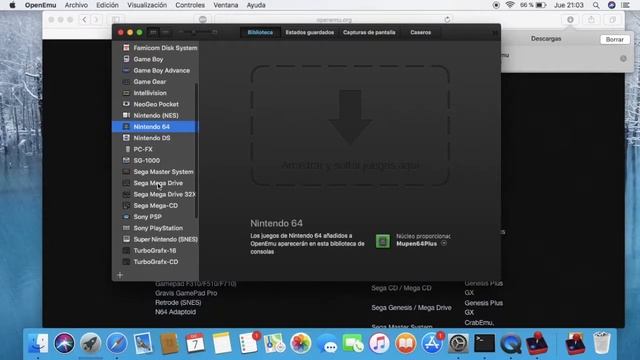Open Trash from the Dock
The image size is (640, 360).
point(602,343)
